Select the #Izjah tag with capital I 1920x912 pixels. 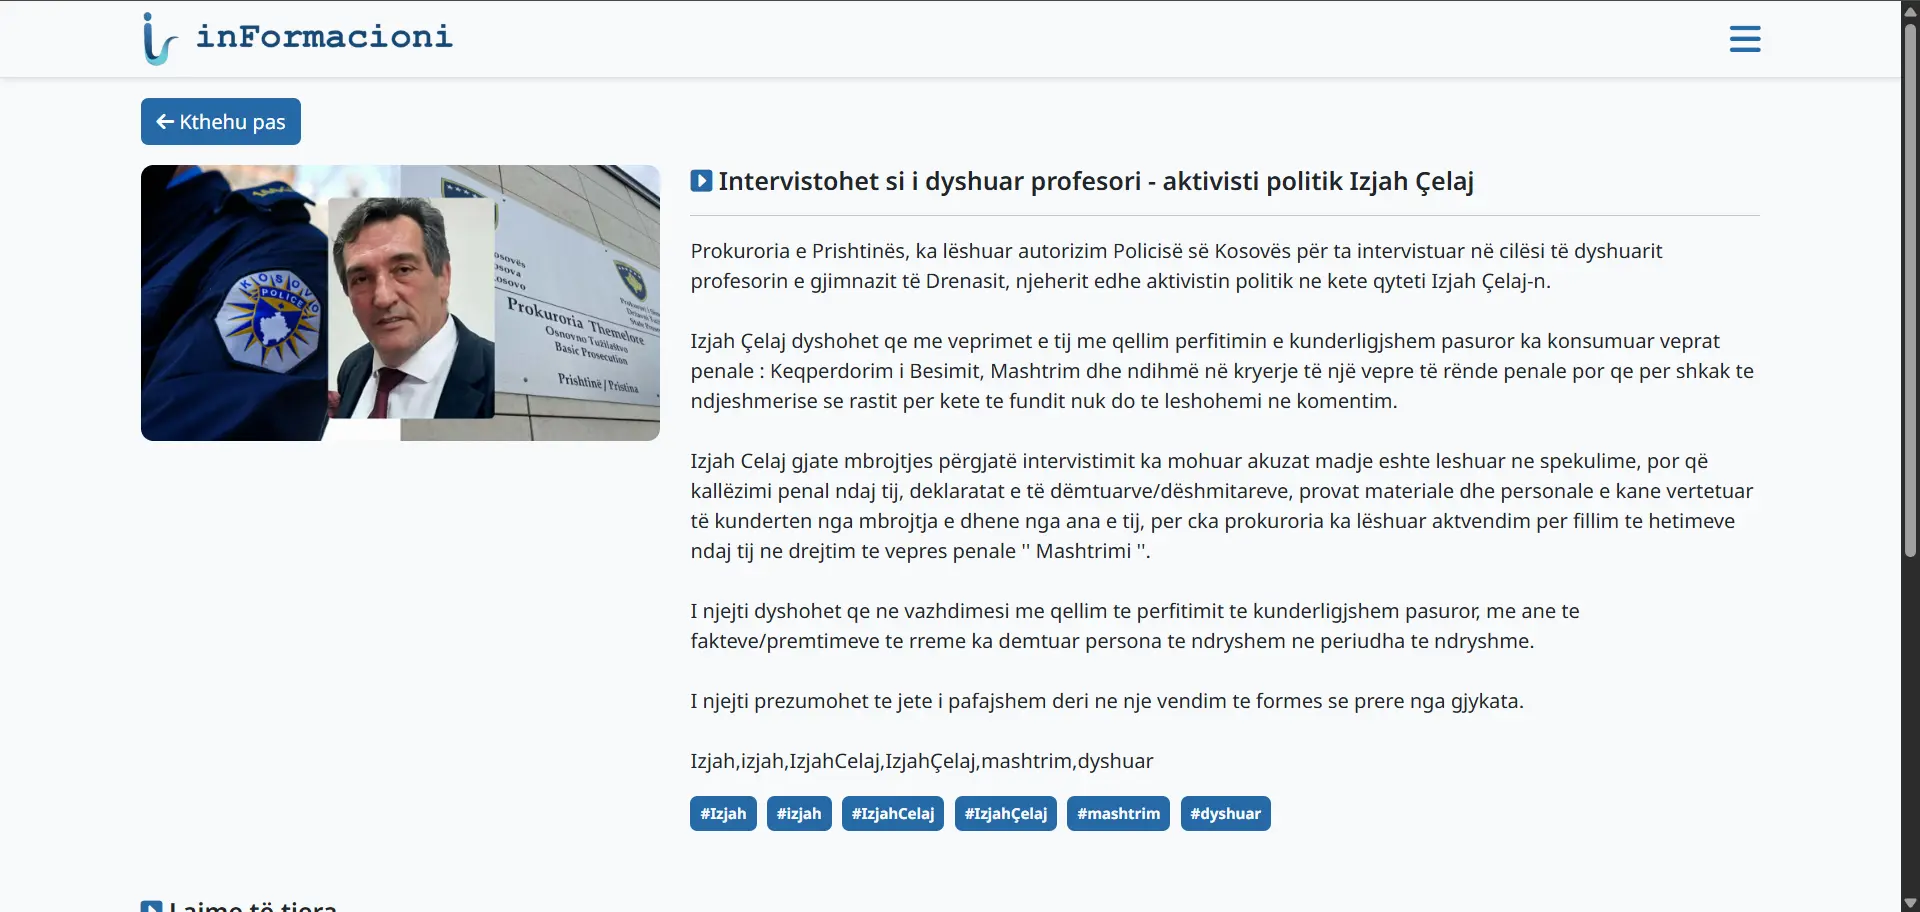[x=723, y=814]
